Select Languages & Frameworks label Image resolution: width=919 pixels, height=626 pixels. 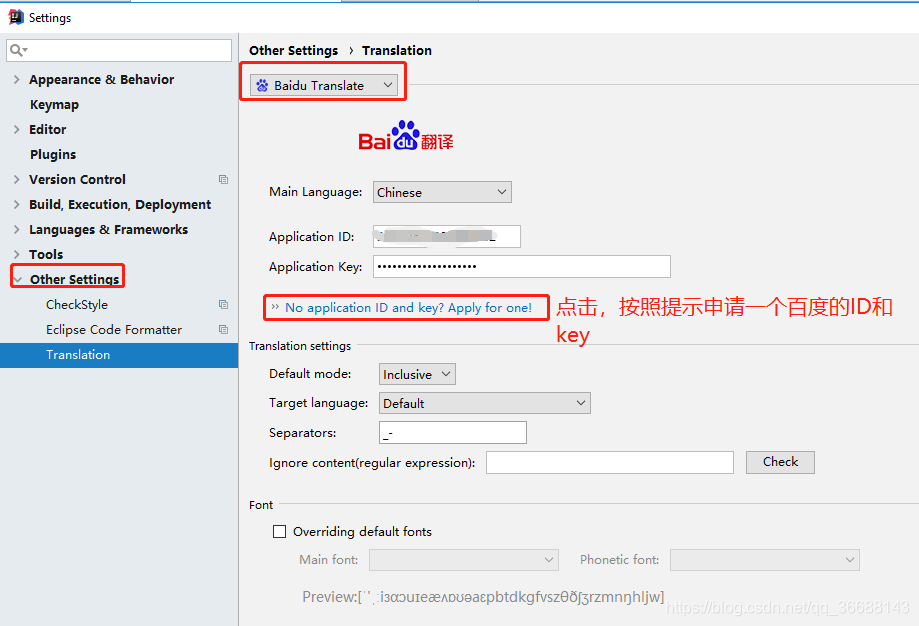[x=108, y=229]
